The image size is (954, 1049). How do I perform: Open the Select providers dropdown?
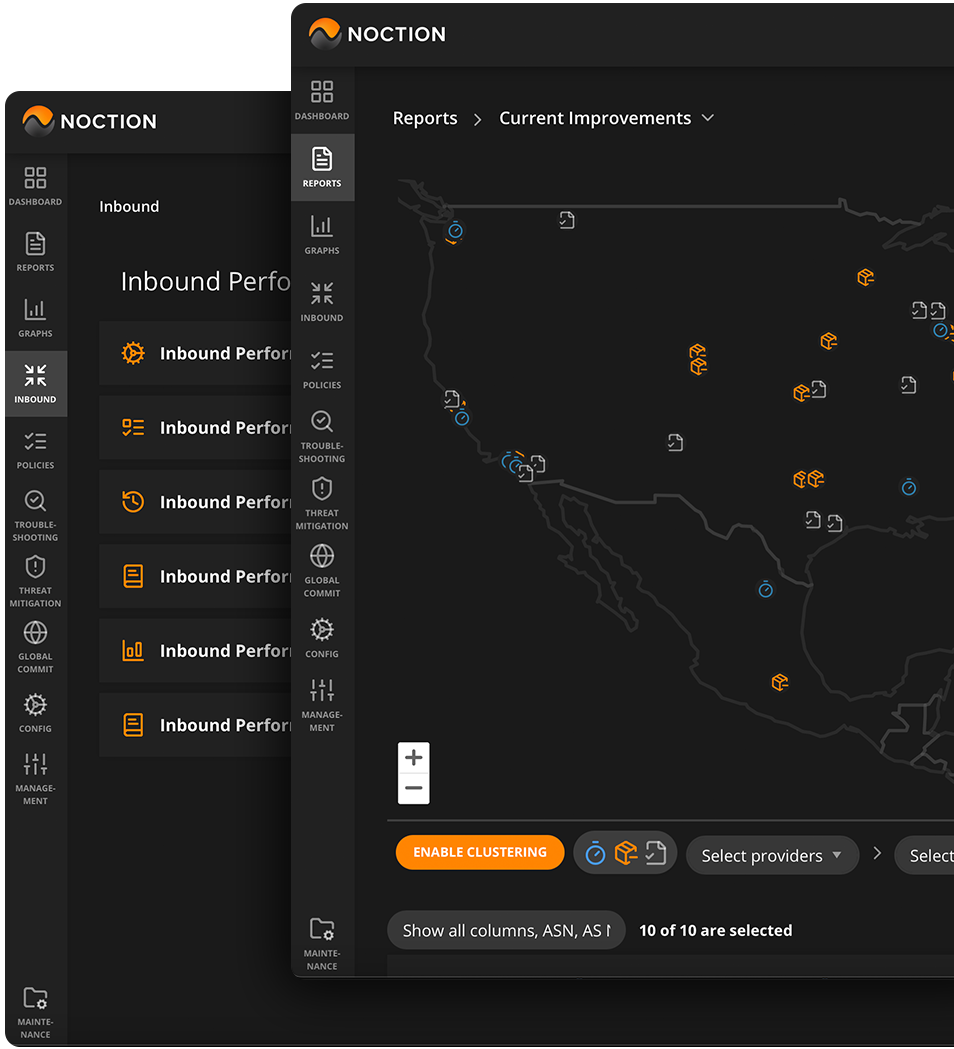click(772, 856)
